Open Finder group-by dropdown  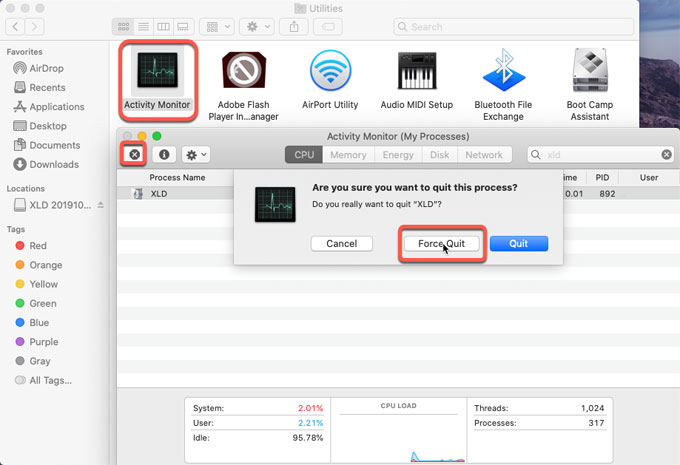click(217, 27)
